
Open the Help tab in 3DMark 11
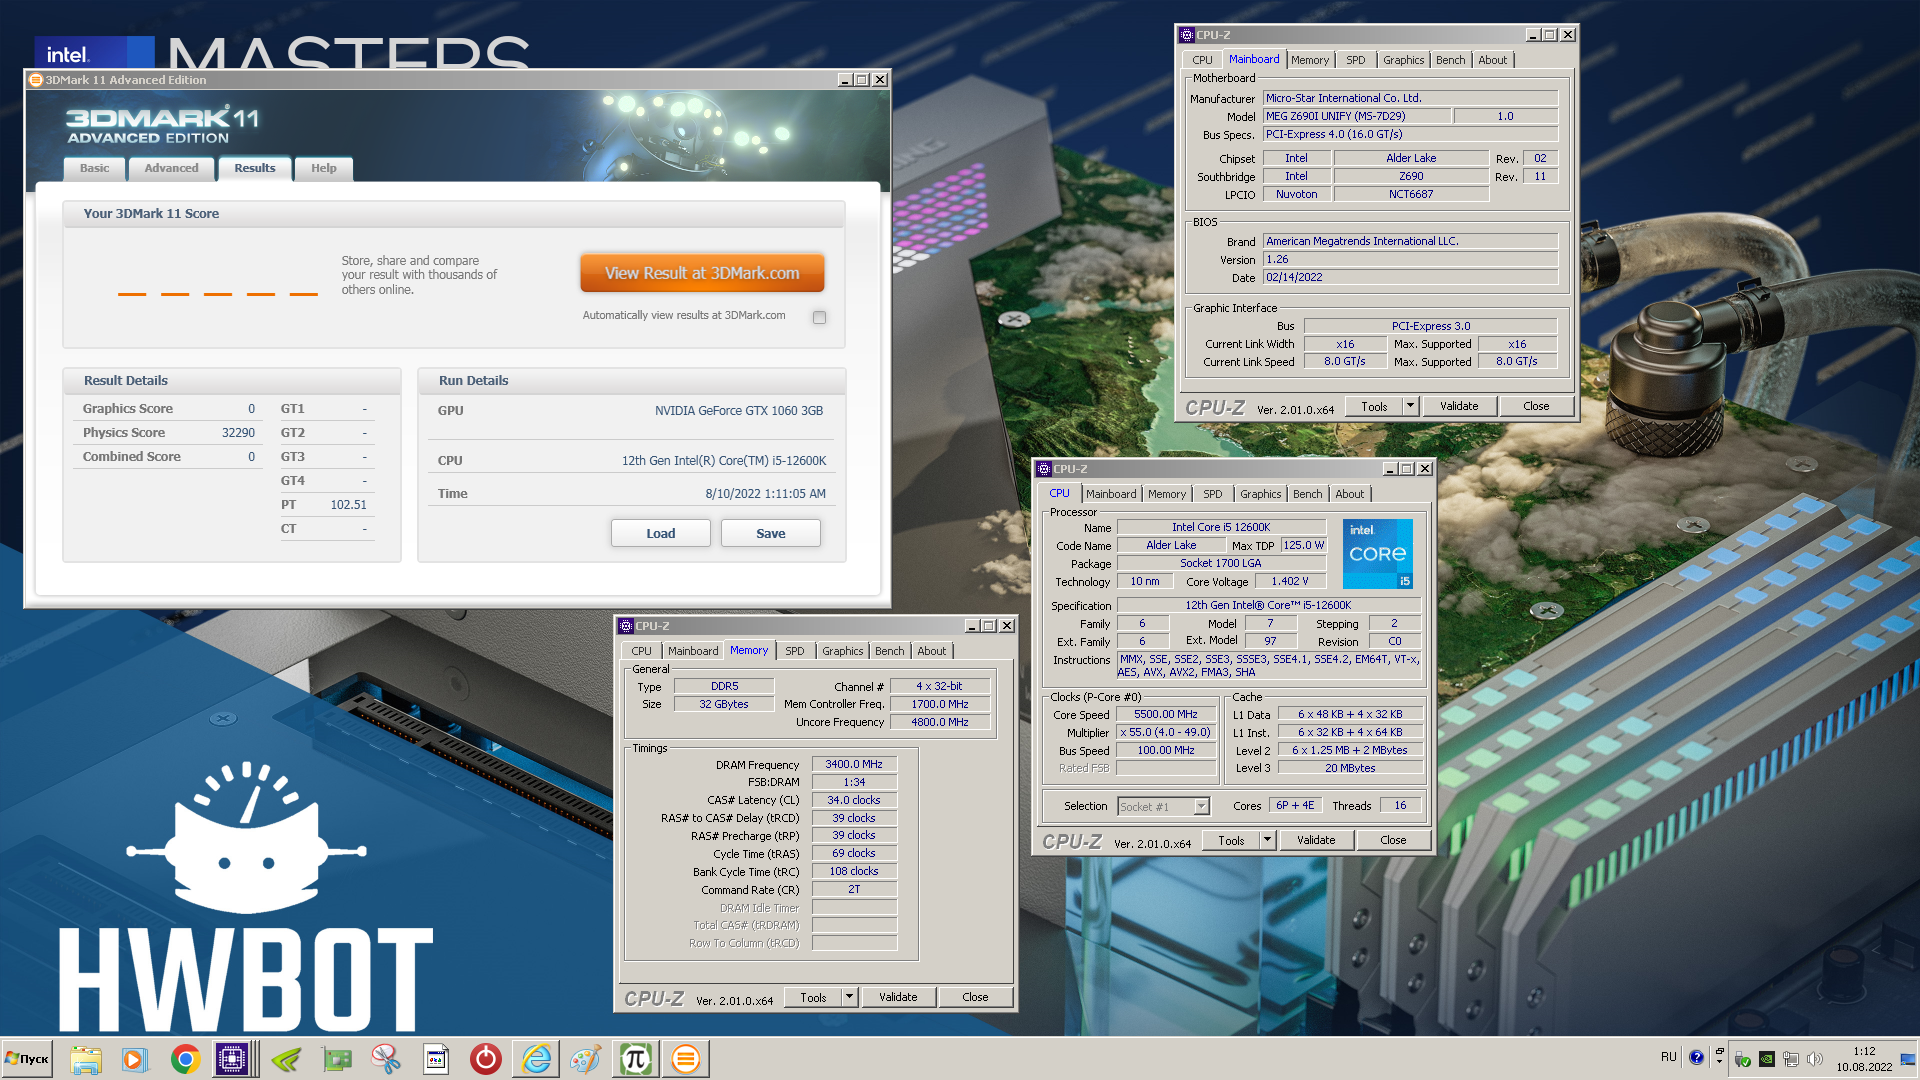pos(323,168)
